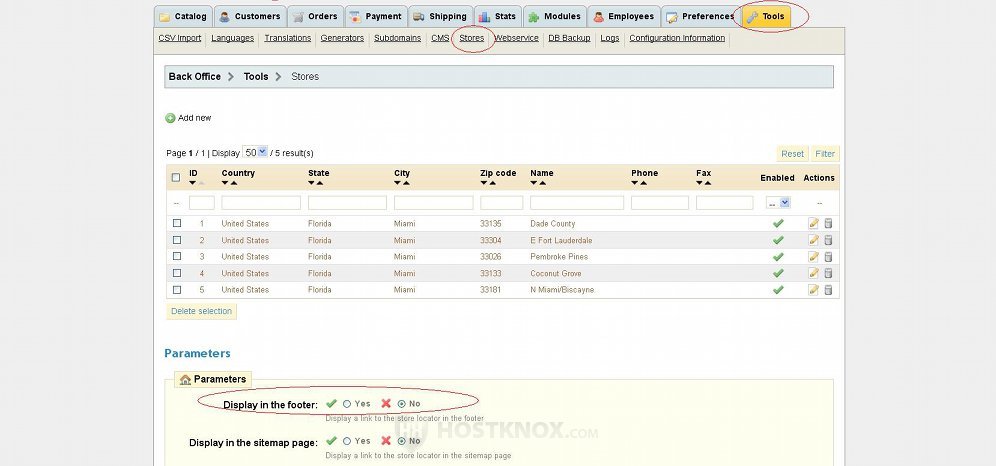Check the box for store ID 5
Screen dimensions: 996x466
coord(177,290)
